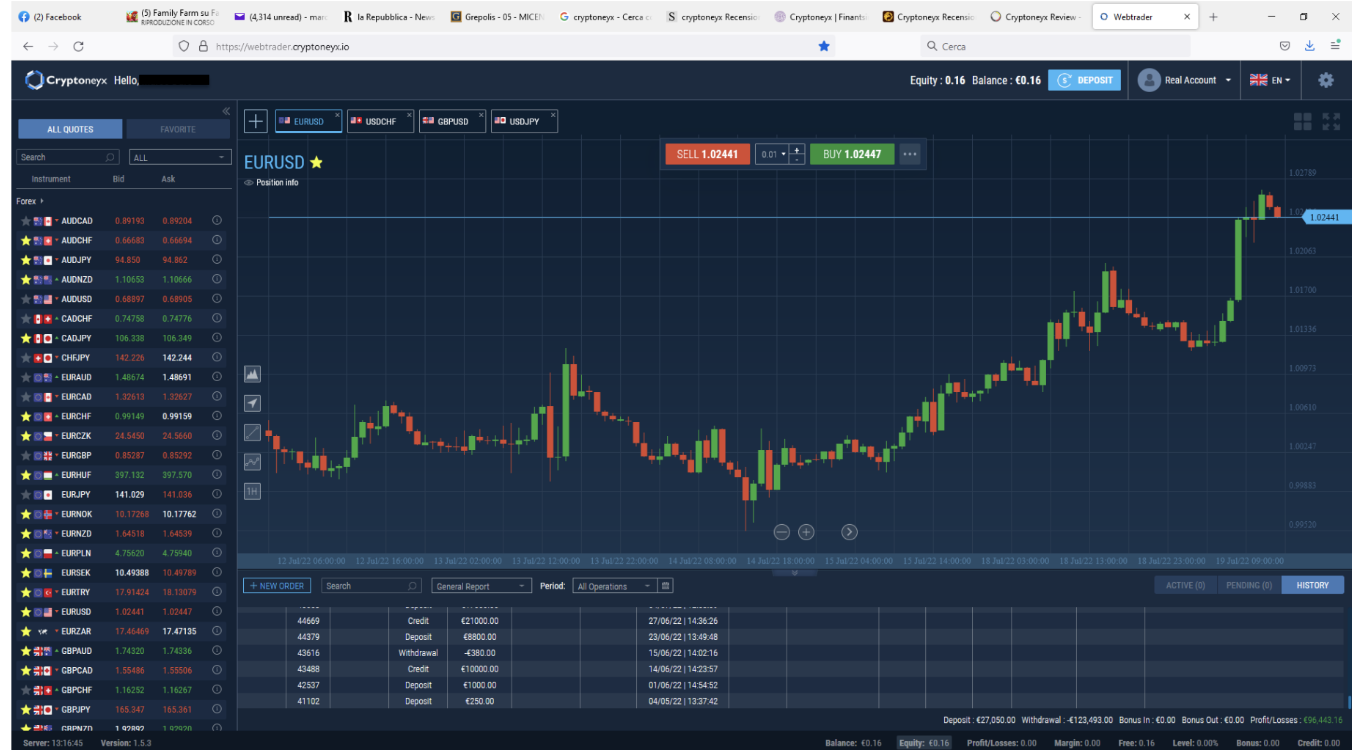Zoom out the chart with minus icon
1352x750 pixels.
(x=782, y=532)
